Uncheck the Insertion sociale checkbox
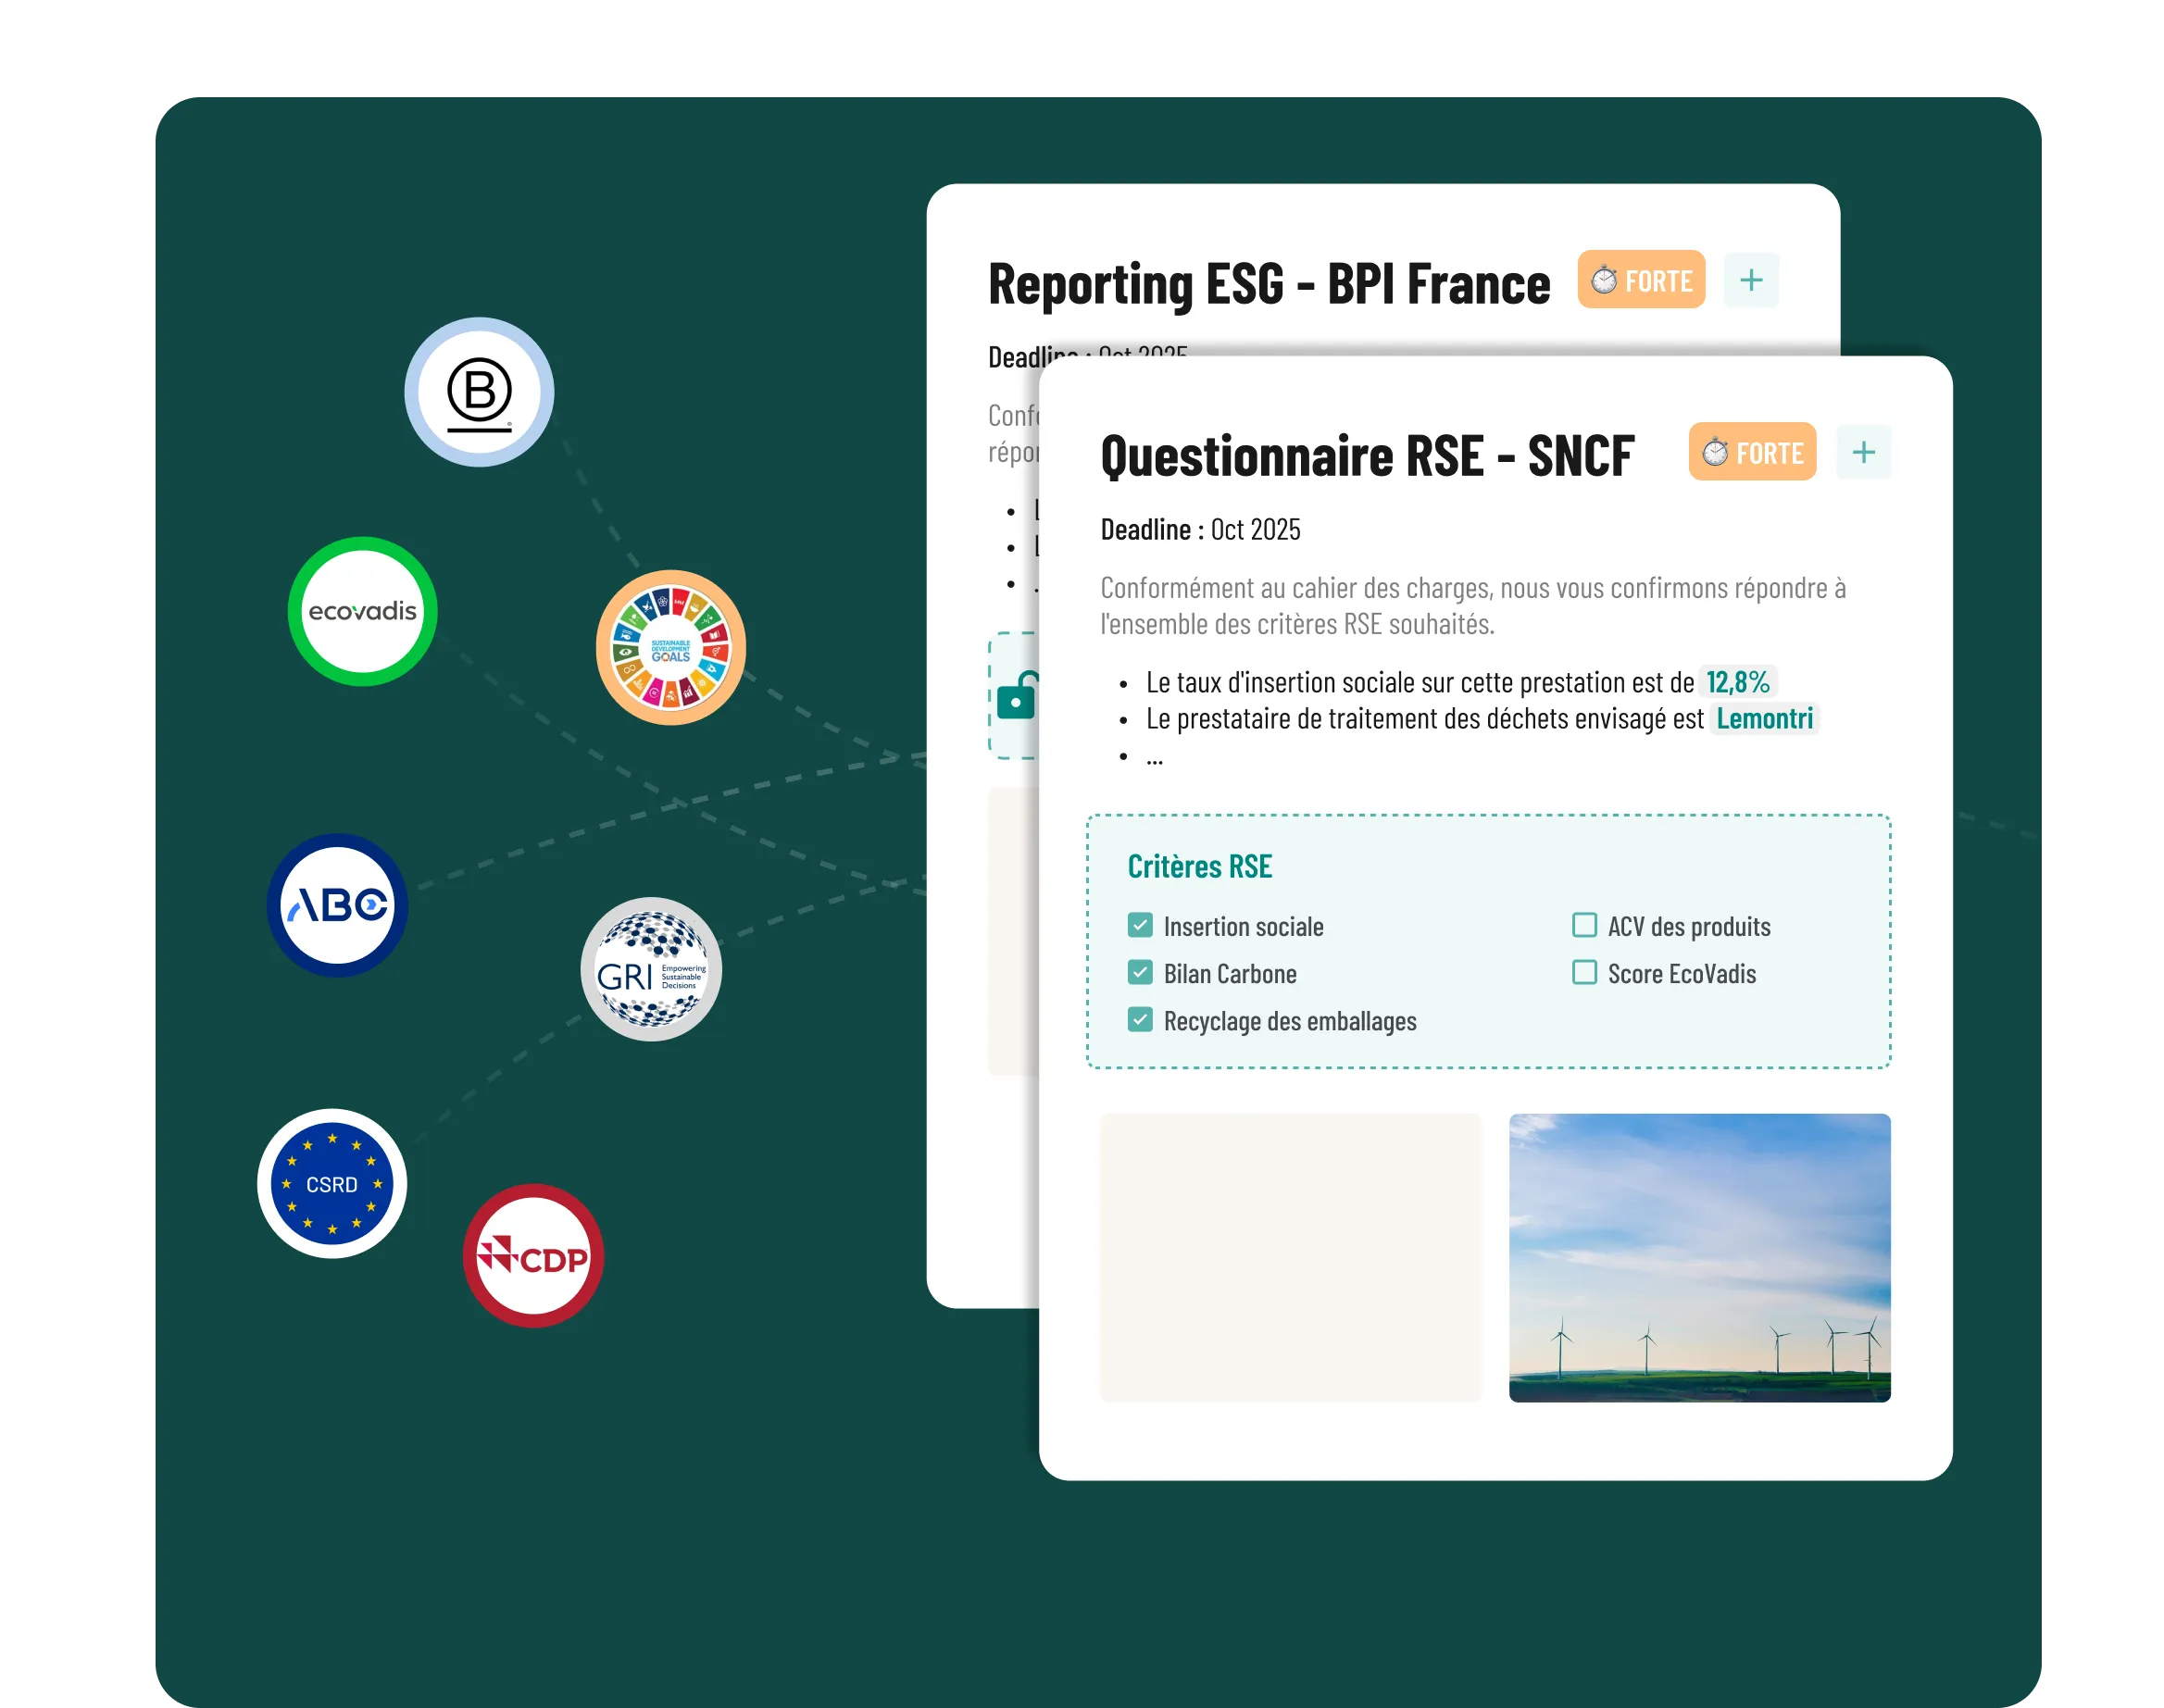The image size is (2164, 1708). 1140,925
